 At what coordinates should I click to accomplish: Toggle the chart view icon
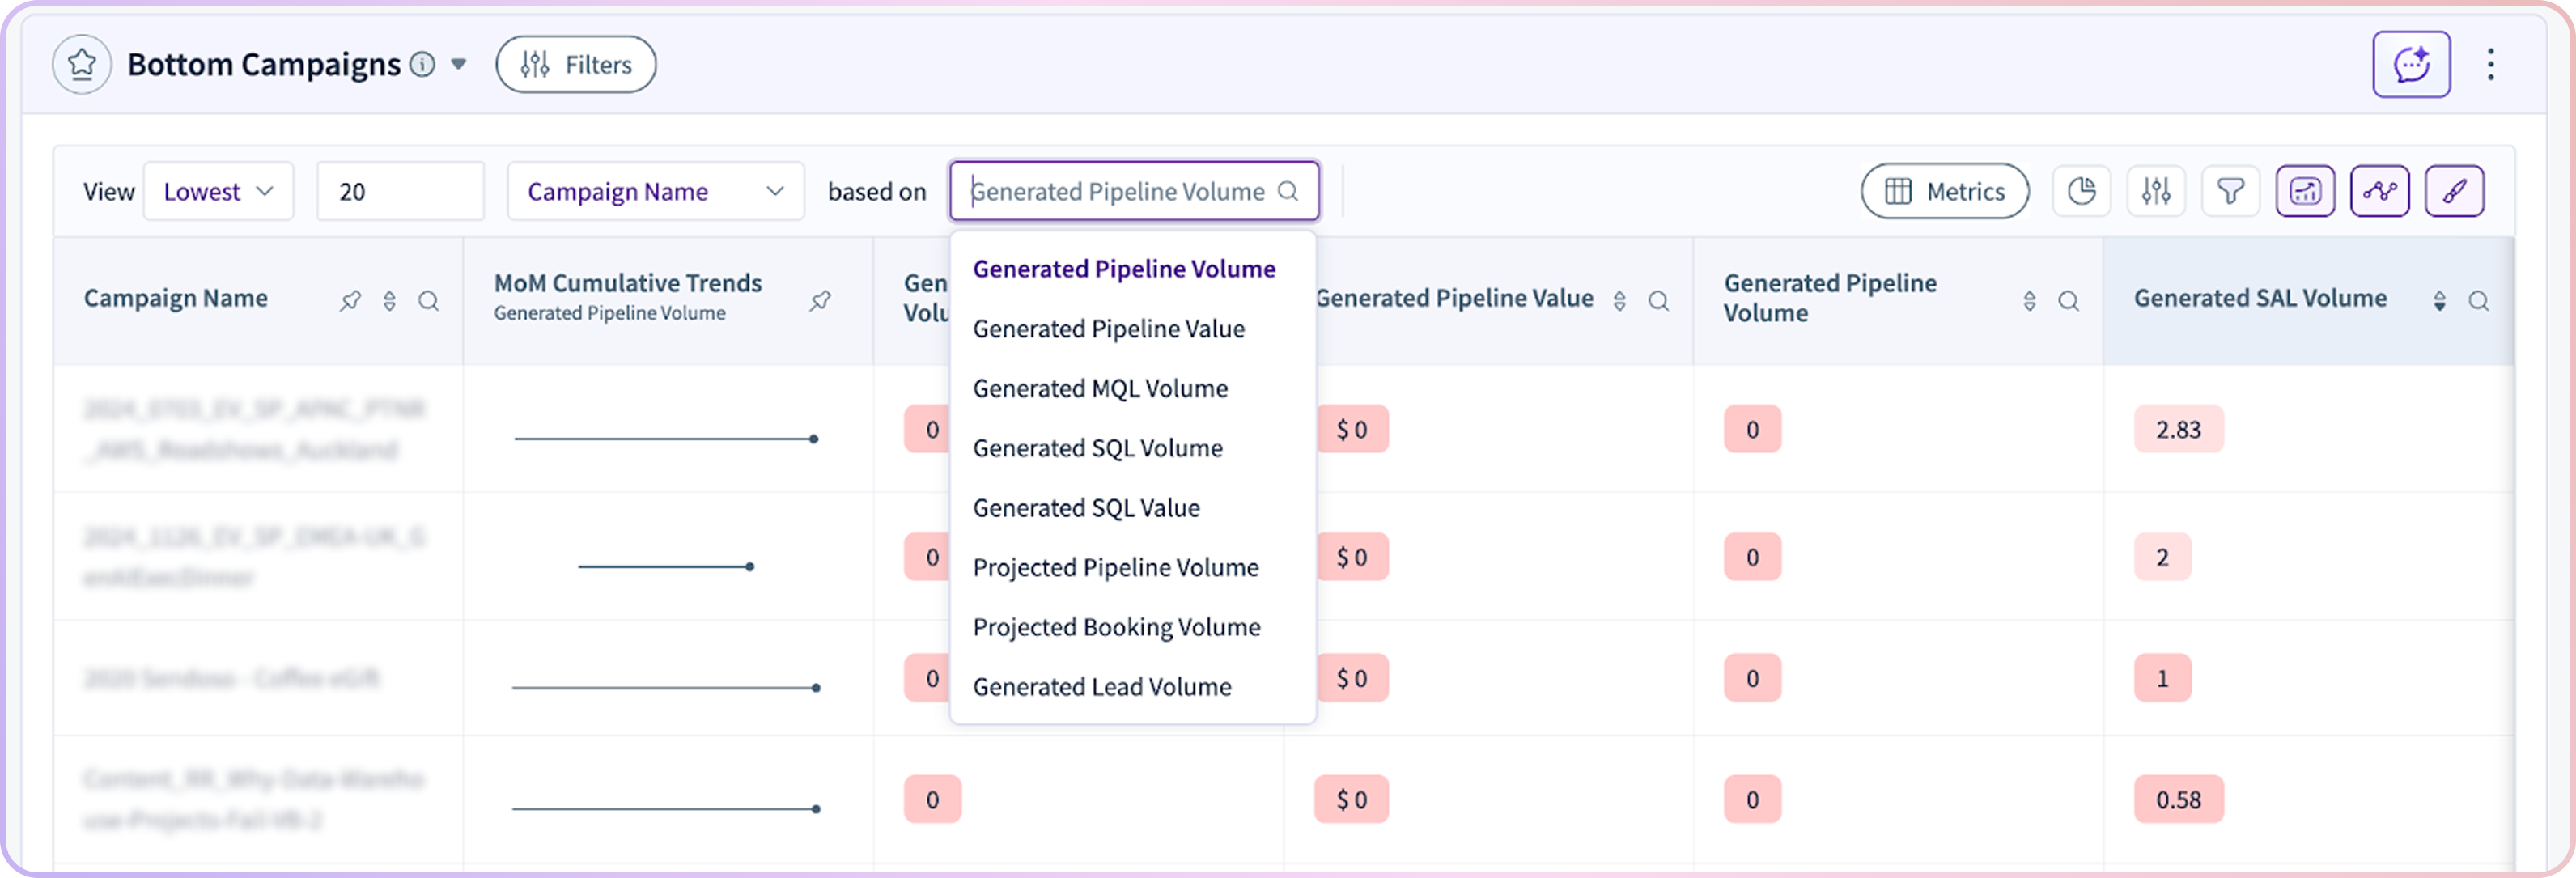[2305, 191]
